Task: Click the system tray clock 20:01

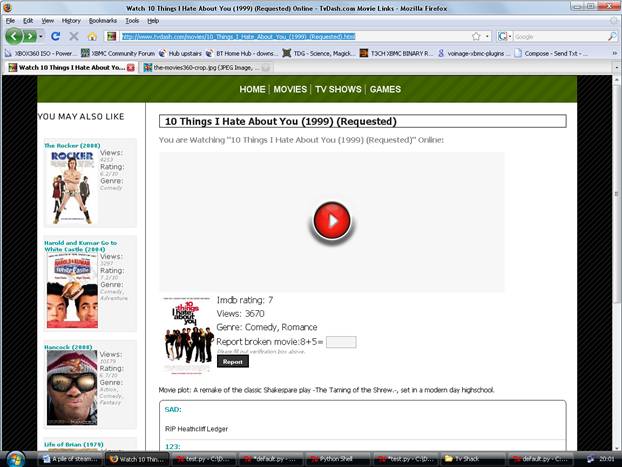Action: [x=607, y=459]
